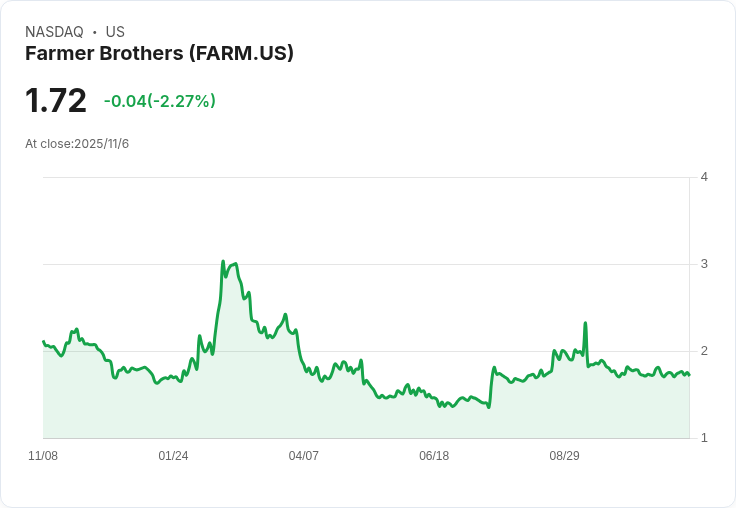Click the chart line's leftmost start point
The height and width of the screenshot is (508, 736).
[44, 341]
